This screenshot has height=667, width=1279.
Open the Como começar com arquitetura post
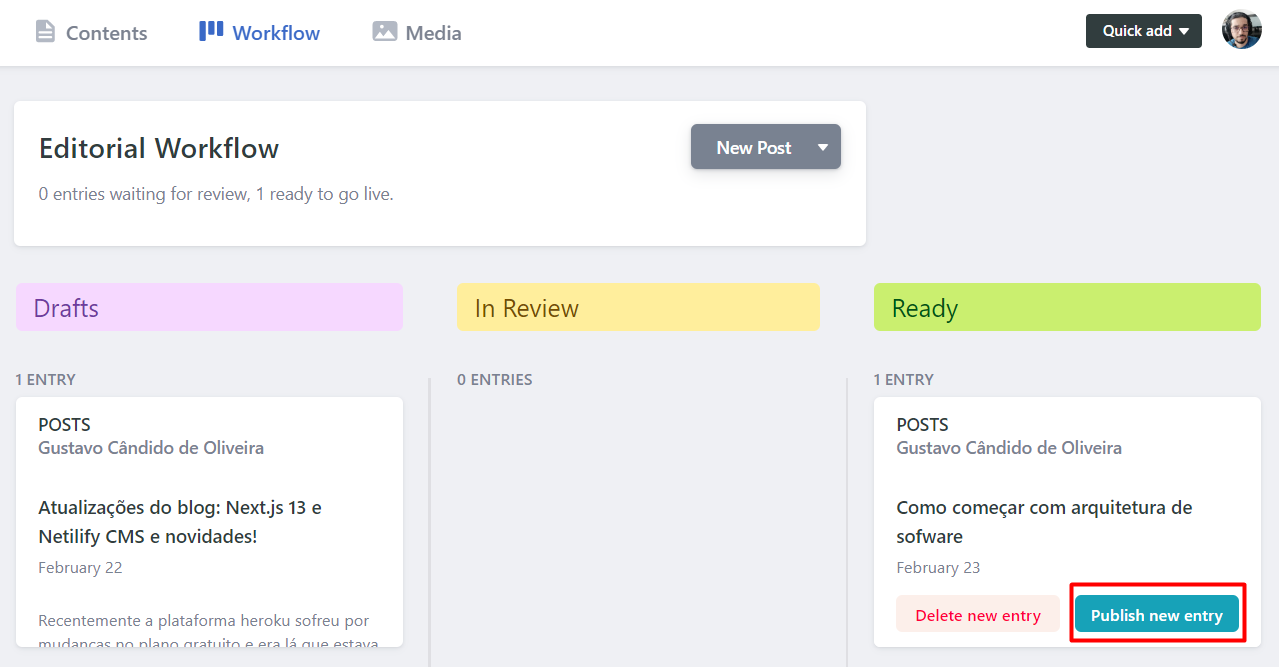click(x=1067, y=522)
